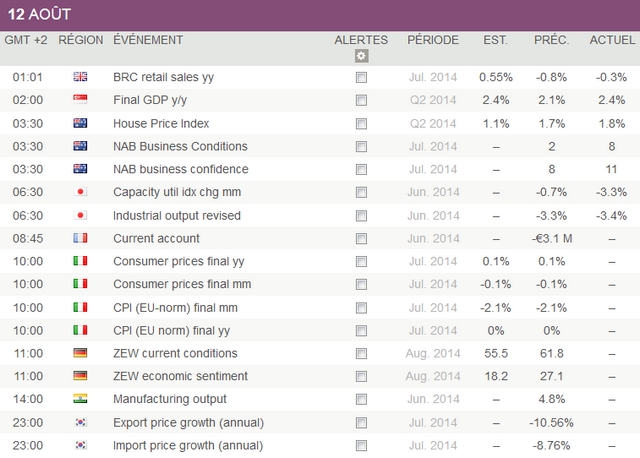Click the UK flag for BRC retail sales

tap(81, 77)
